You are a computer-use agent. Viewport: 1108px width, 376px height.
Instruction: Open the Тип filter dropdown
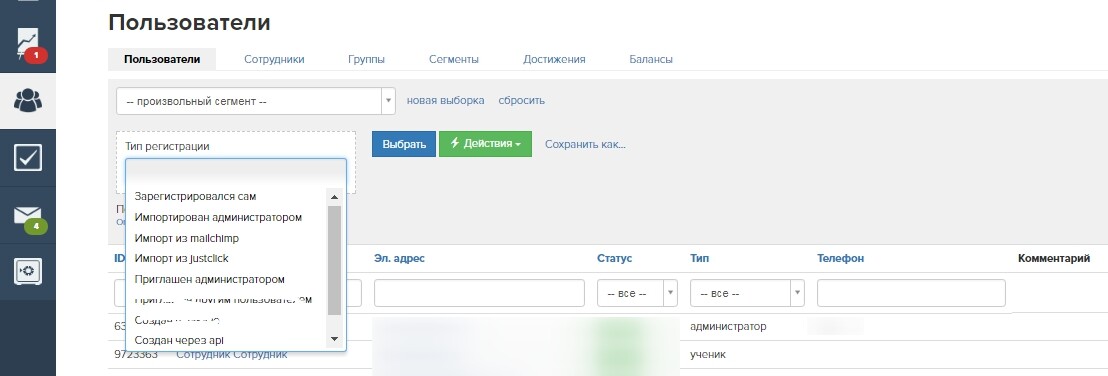(x=747, y=293)
